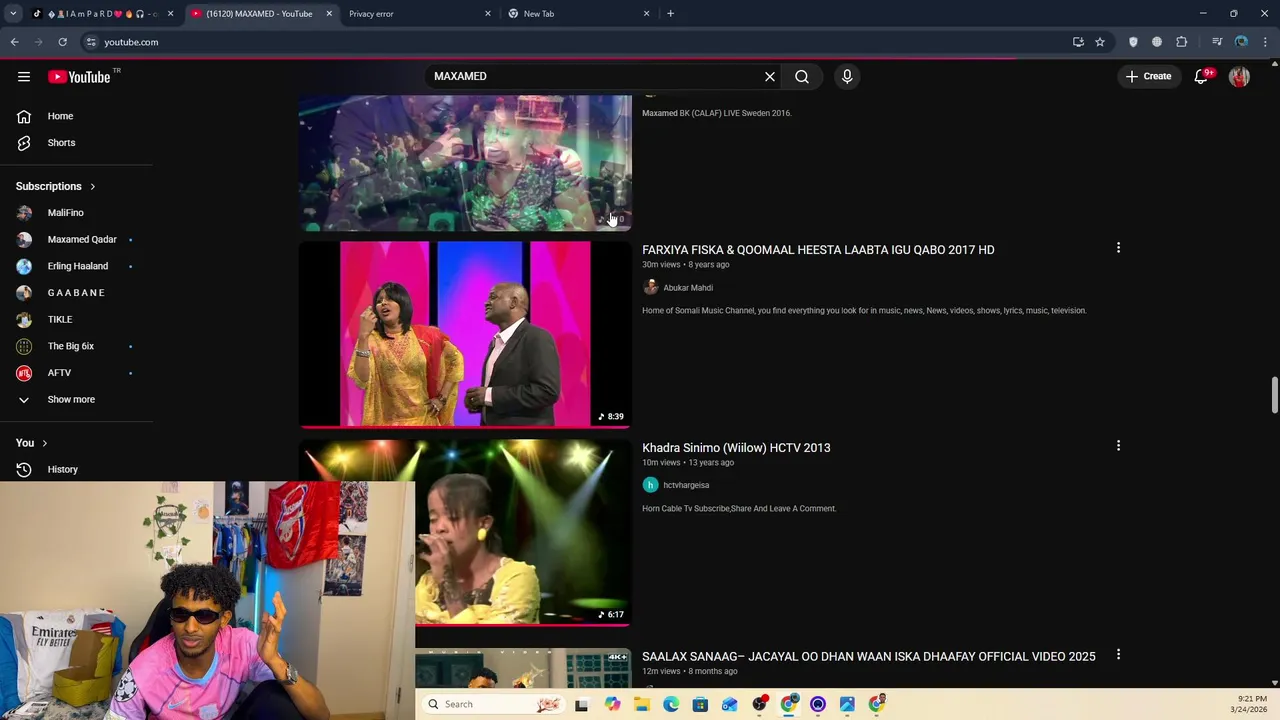Open more options for Khadra Sinimo video

click(x=1118, y=446)
